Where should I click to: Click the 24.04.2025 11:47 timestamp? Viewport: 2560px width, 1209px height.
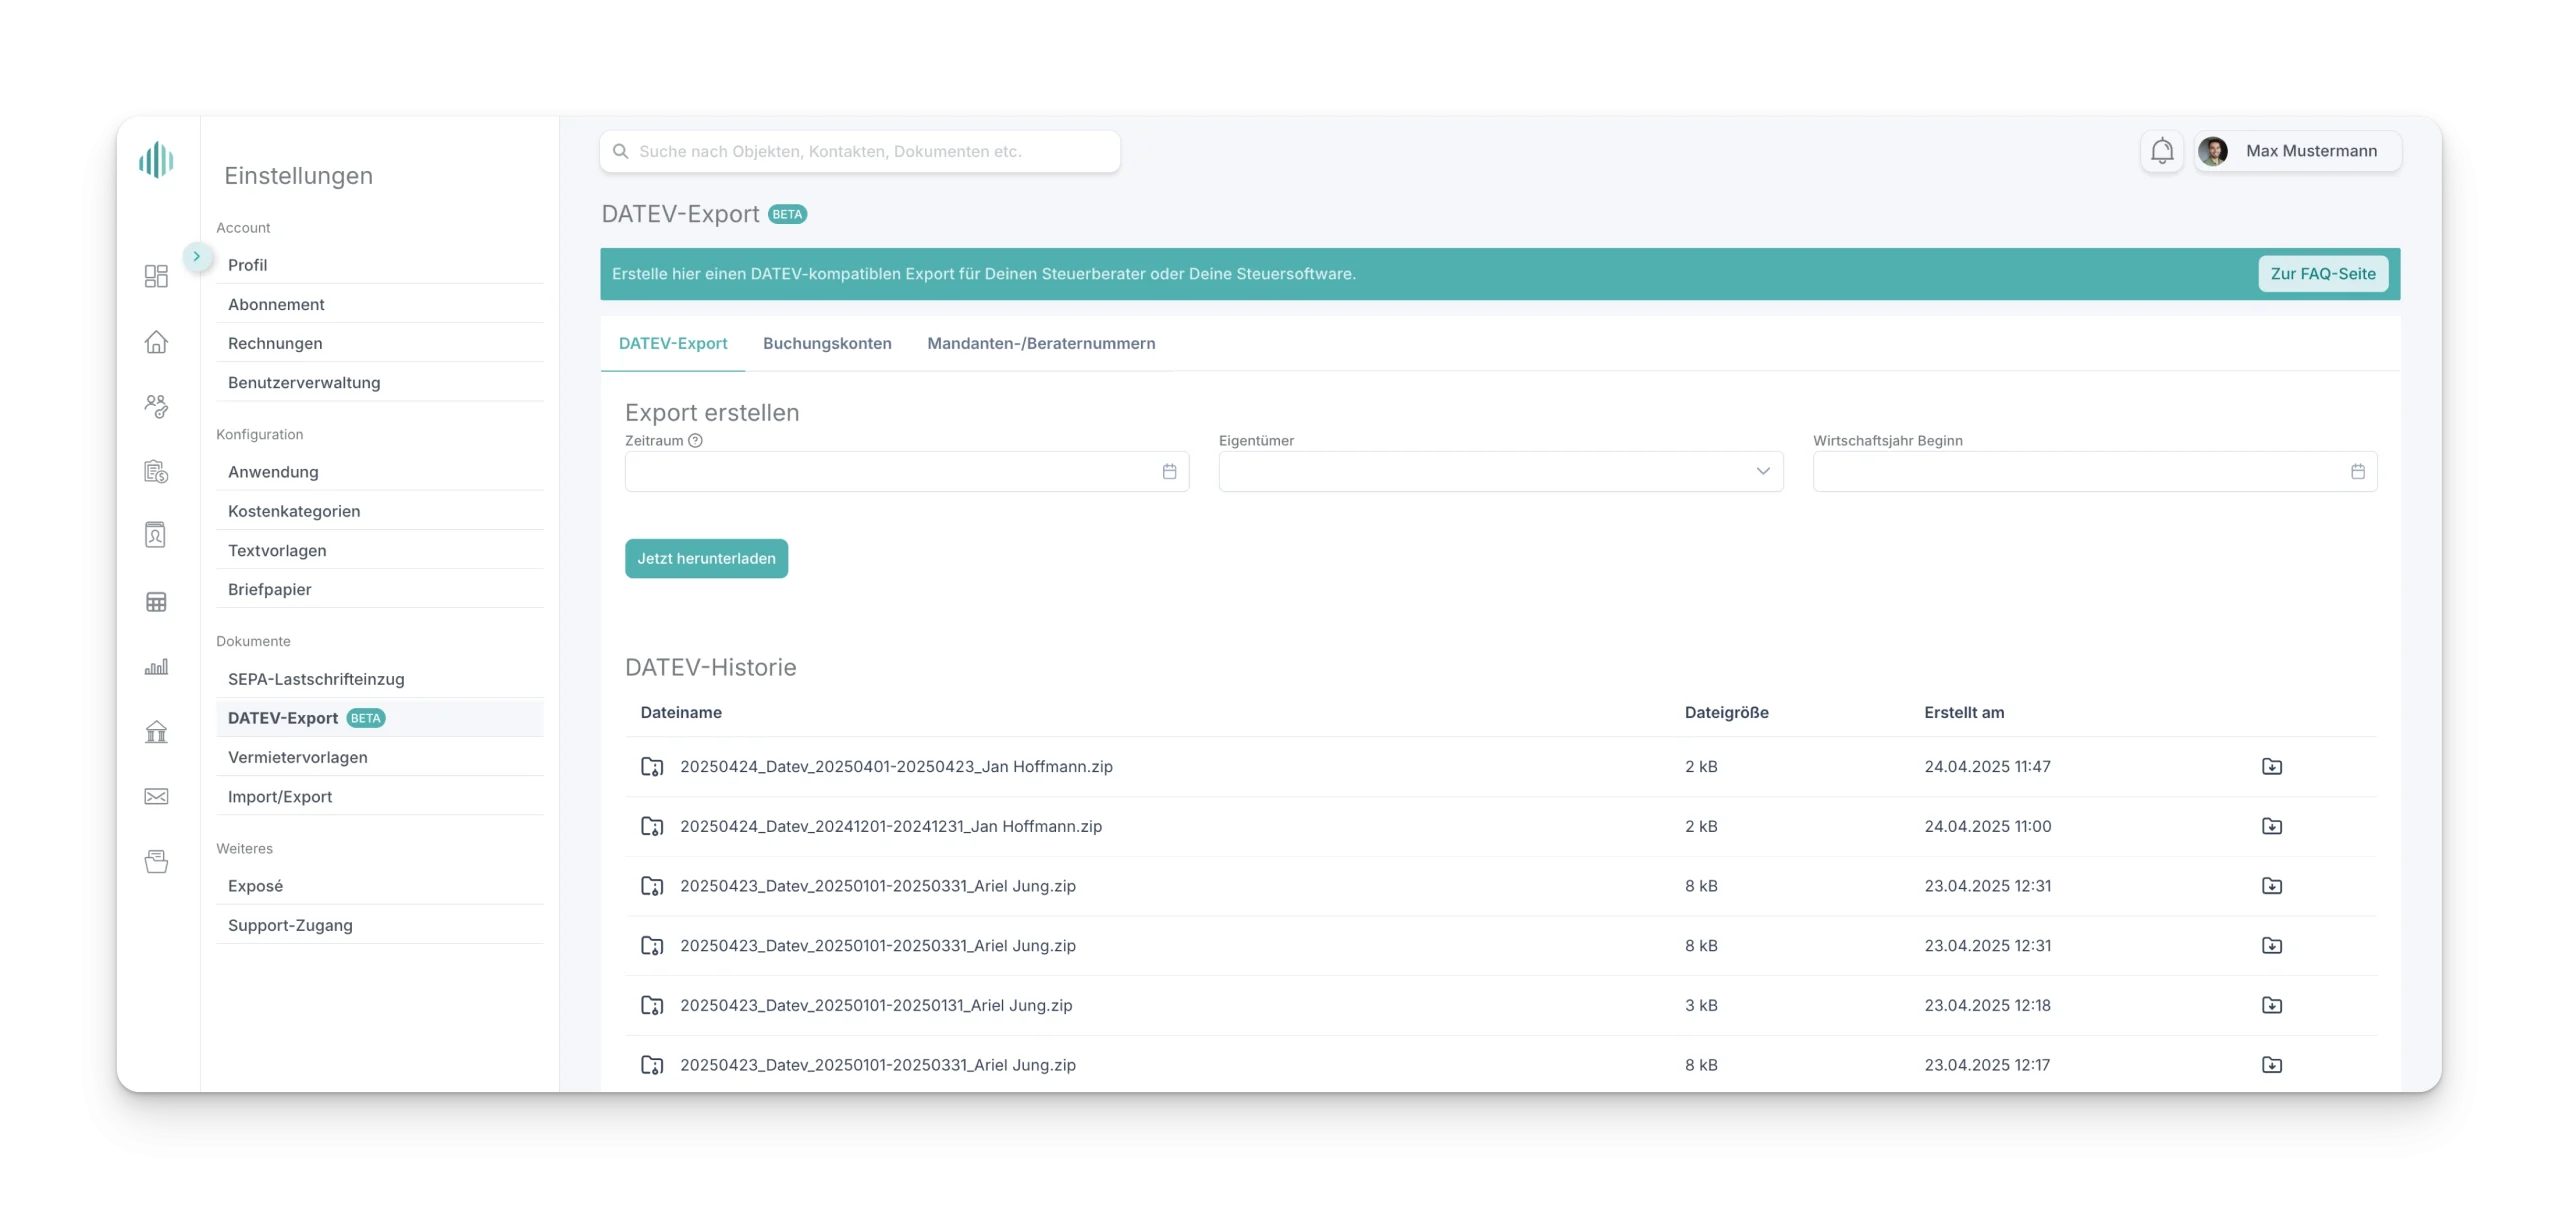click(1987, 766)
